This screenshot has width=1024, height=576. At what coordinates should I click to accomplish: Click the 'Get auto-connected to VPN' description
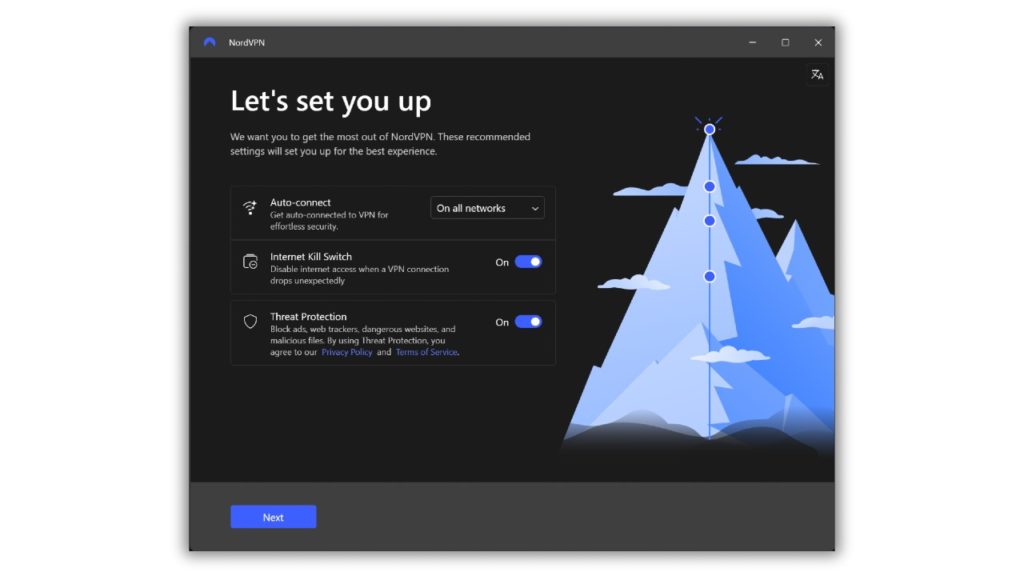click(329, 221)
